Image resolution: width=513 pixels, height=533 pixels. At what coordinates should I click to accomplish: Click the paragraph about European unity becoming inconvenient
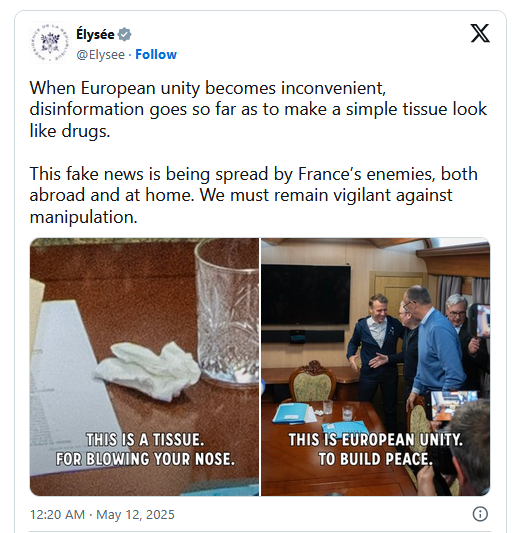[x=258, y=109]
